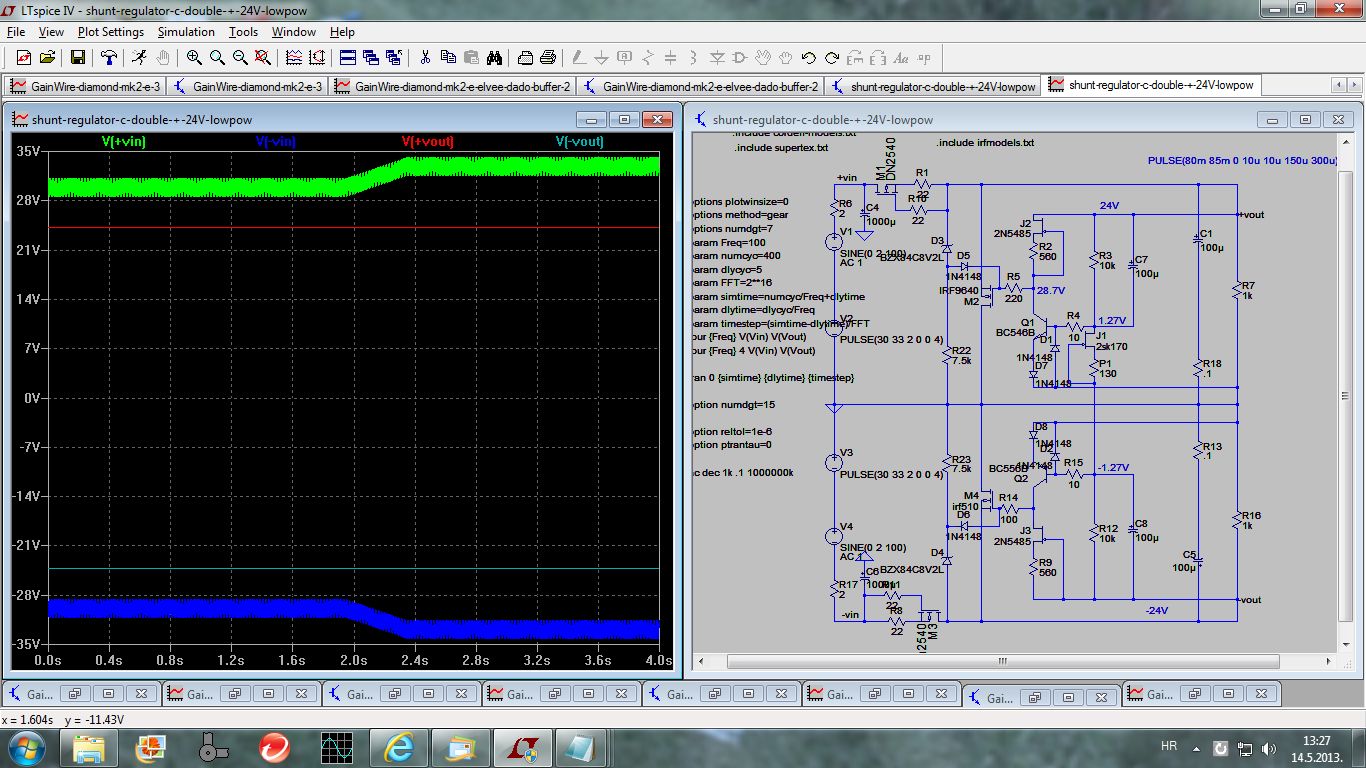Screen dimensions: 1366x768
Task: Click .include irfmodels.txt directive
Action: [985, 143]
